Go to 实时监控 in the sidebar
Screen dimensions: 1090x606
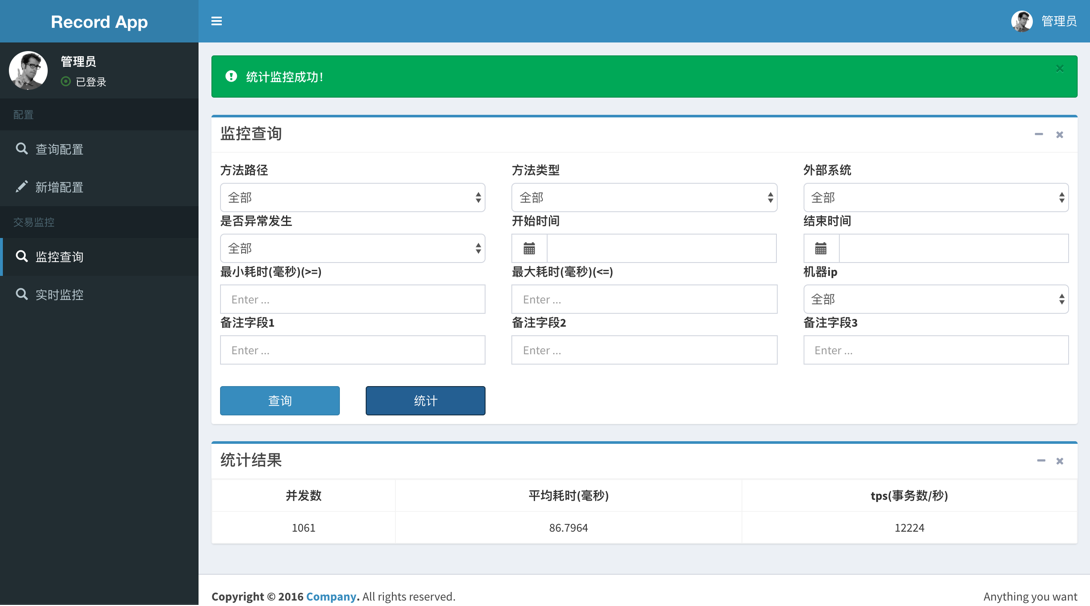pos(99,295)
